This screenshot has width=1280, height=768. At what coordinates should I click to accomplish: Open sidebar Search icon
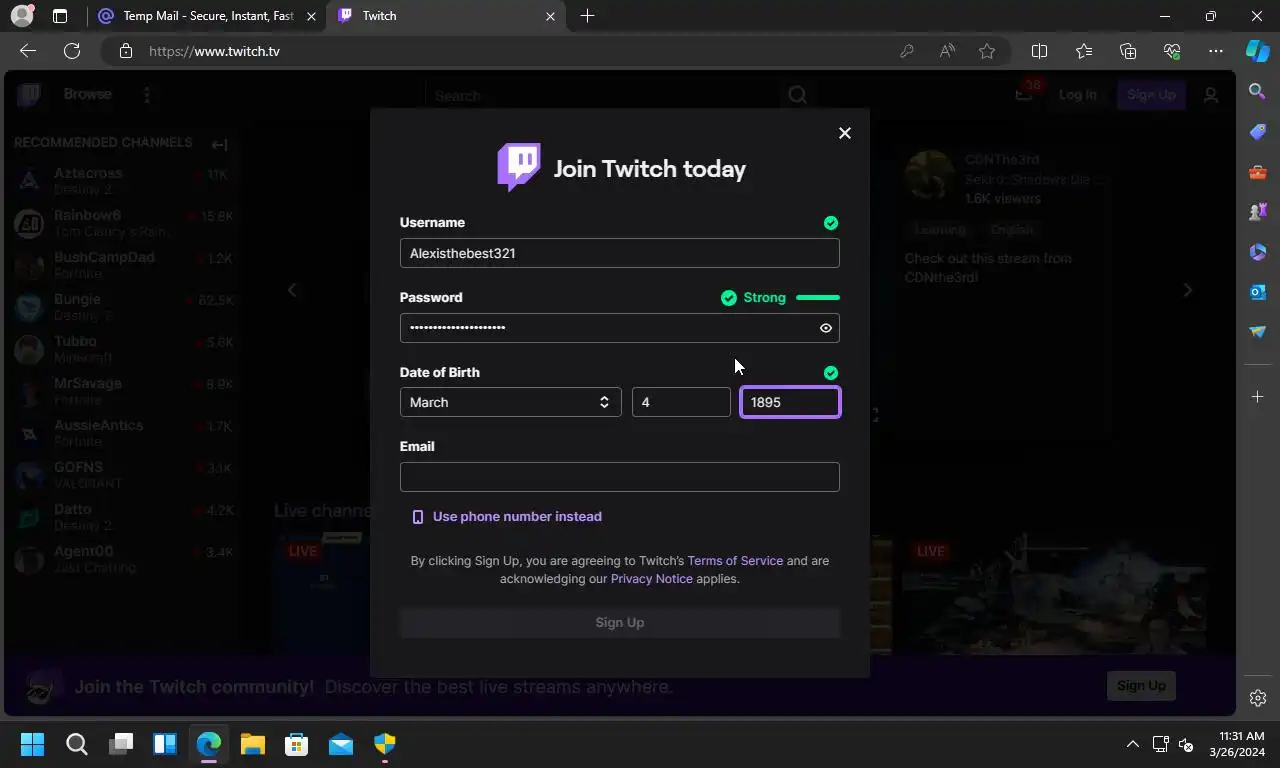(x=1258, y=92)
